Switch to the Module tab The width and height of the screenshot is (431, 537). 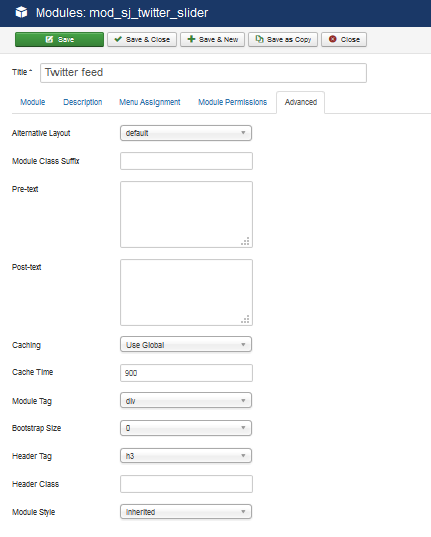(33, 102)
